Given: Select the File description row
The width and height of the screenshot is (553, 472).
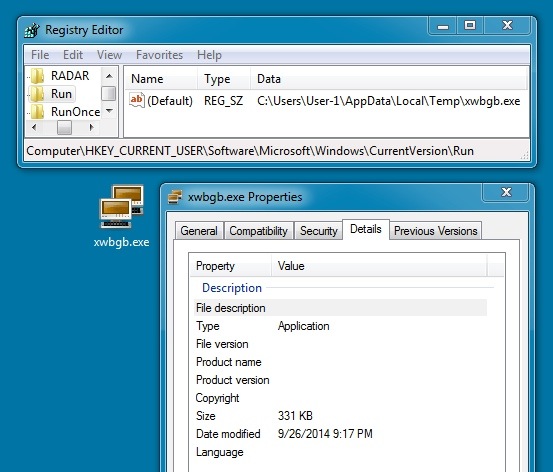Looking at the screenshot, I should 340,308.
